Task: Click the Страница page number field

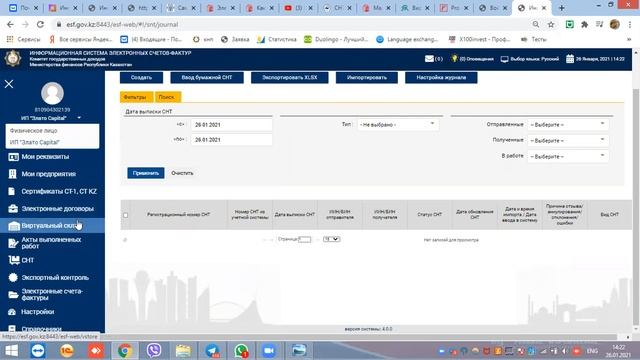Action: (304, 239)
